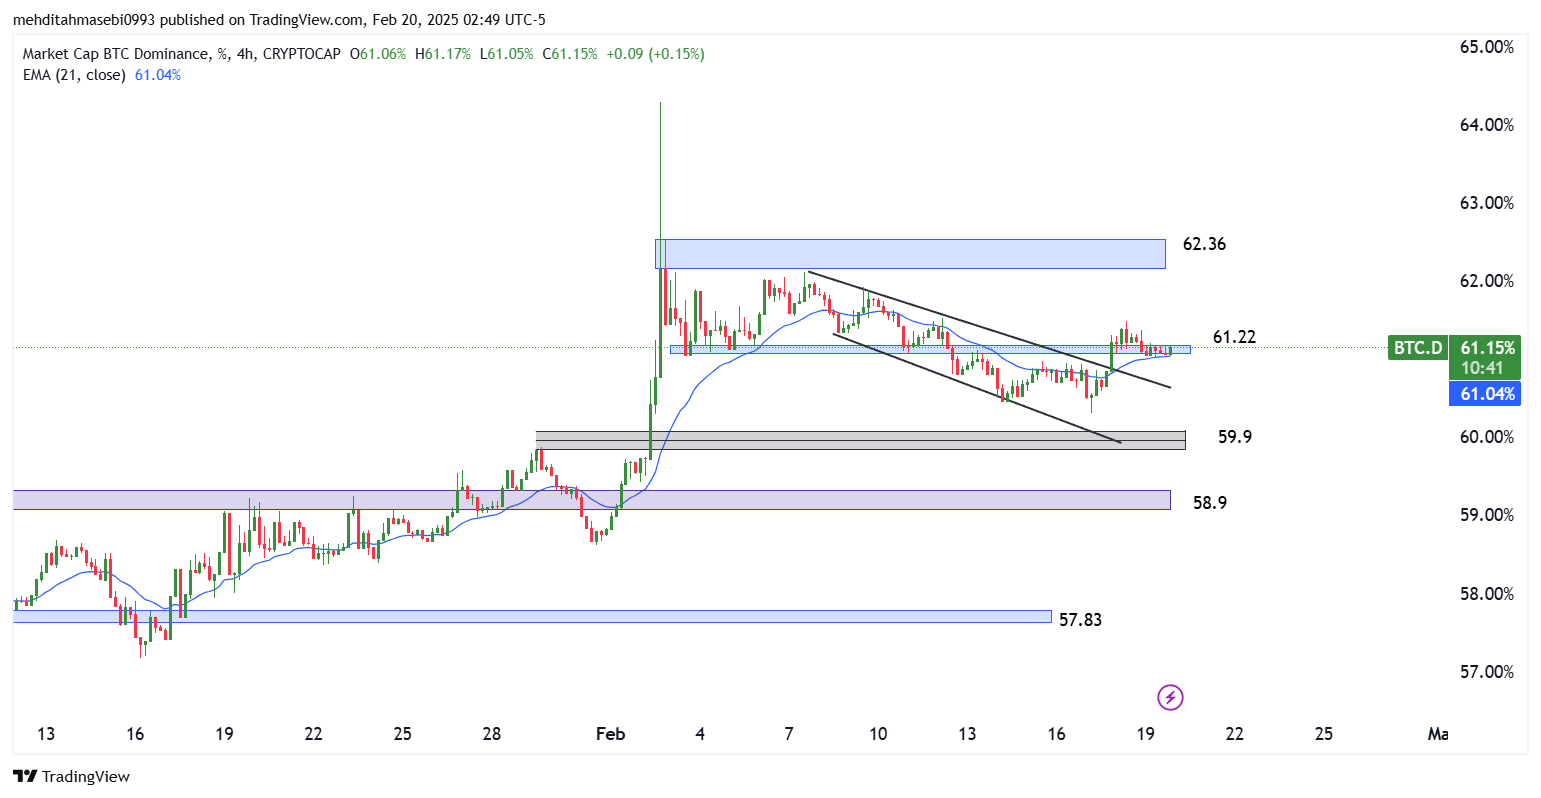
Task: Select the blue 57.83 zone rectangle
Action: [x=532, y=617]
